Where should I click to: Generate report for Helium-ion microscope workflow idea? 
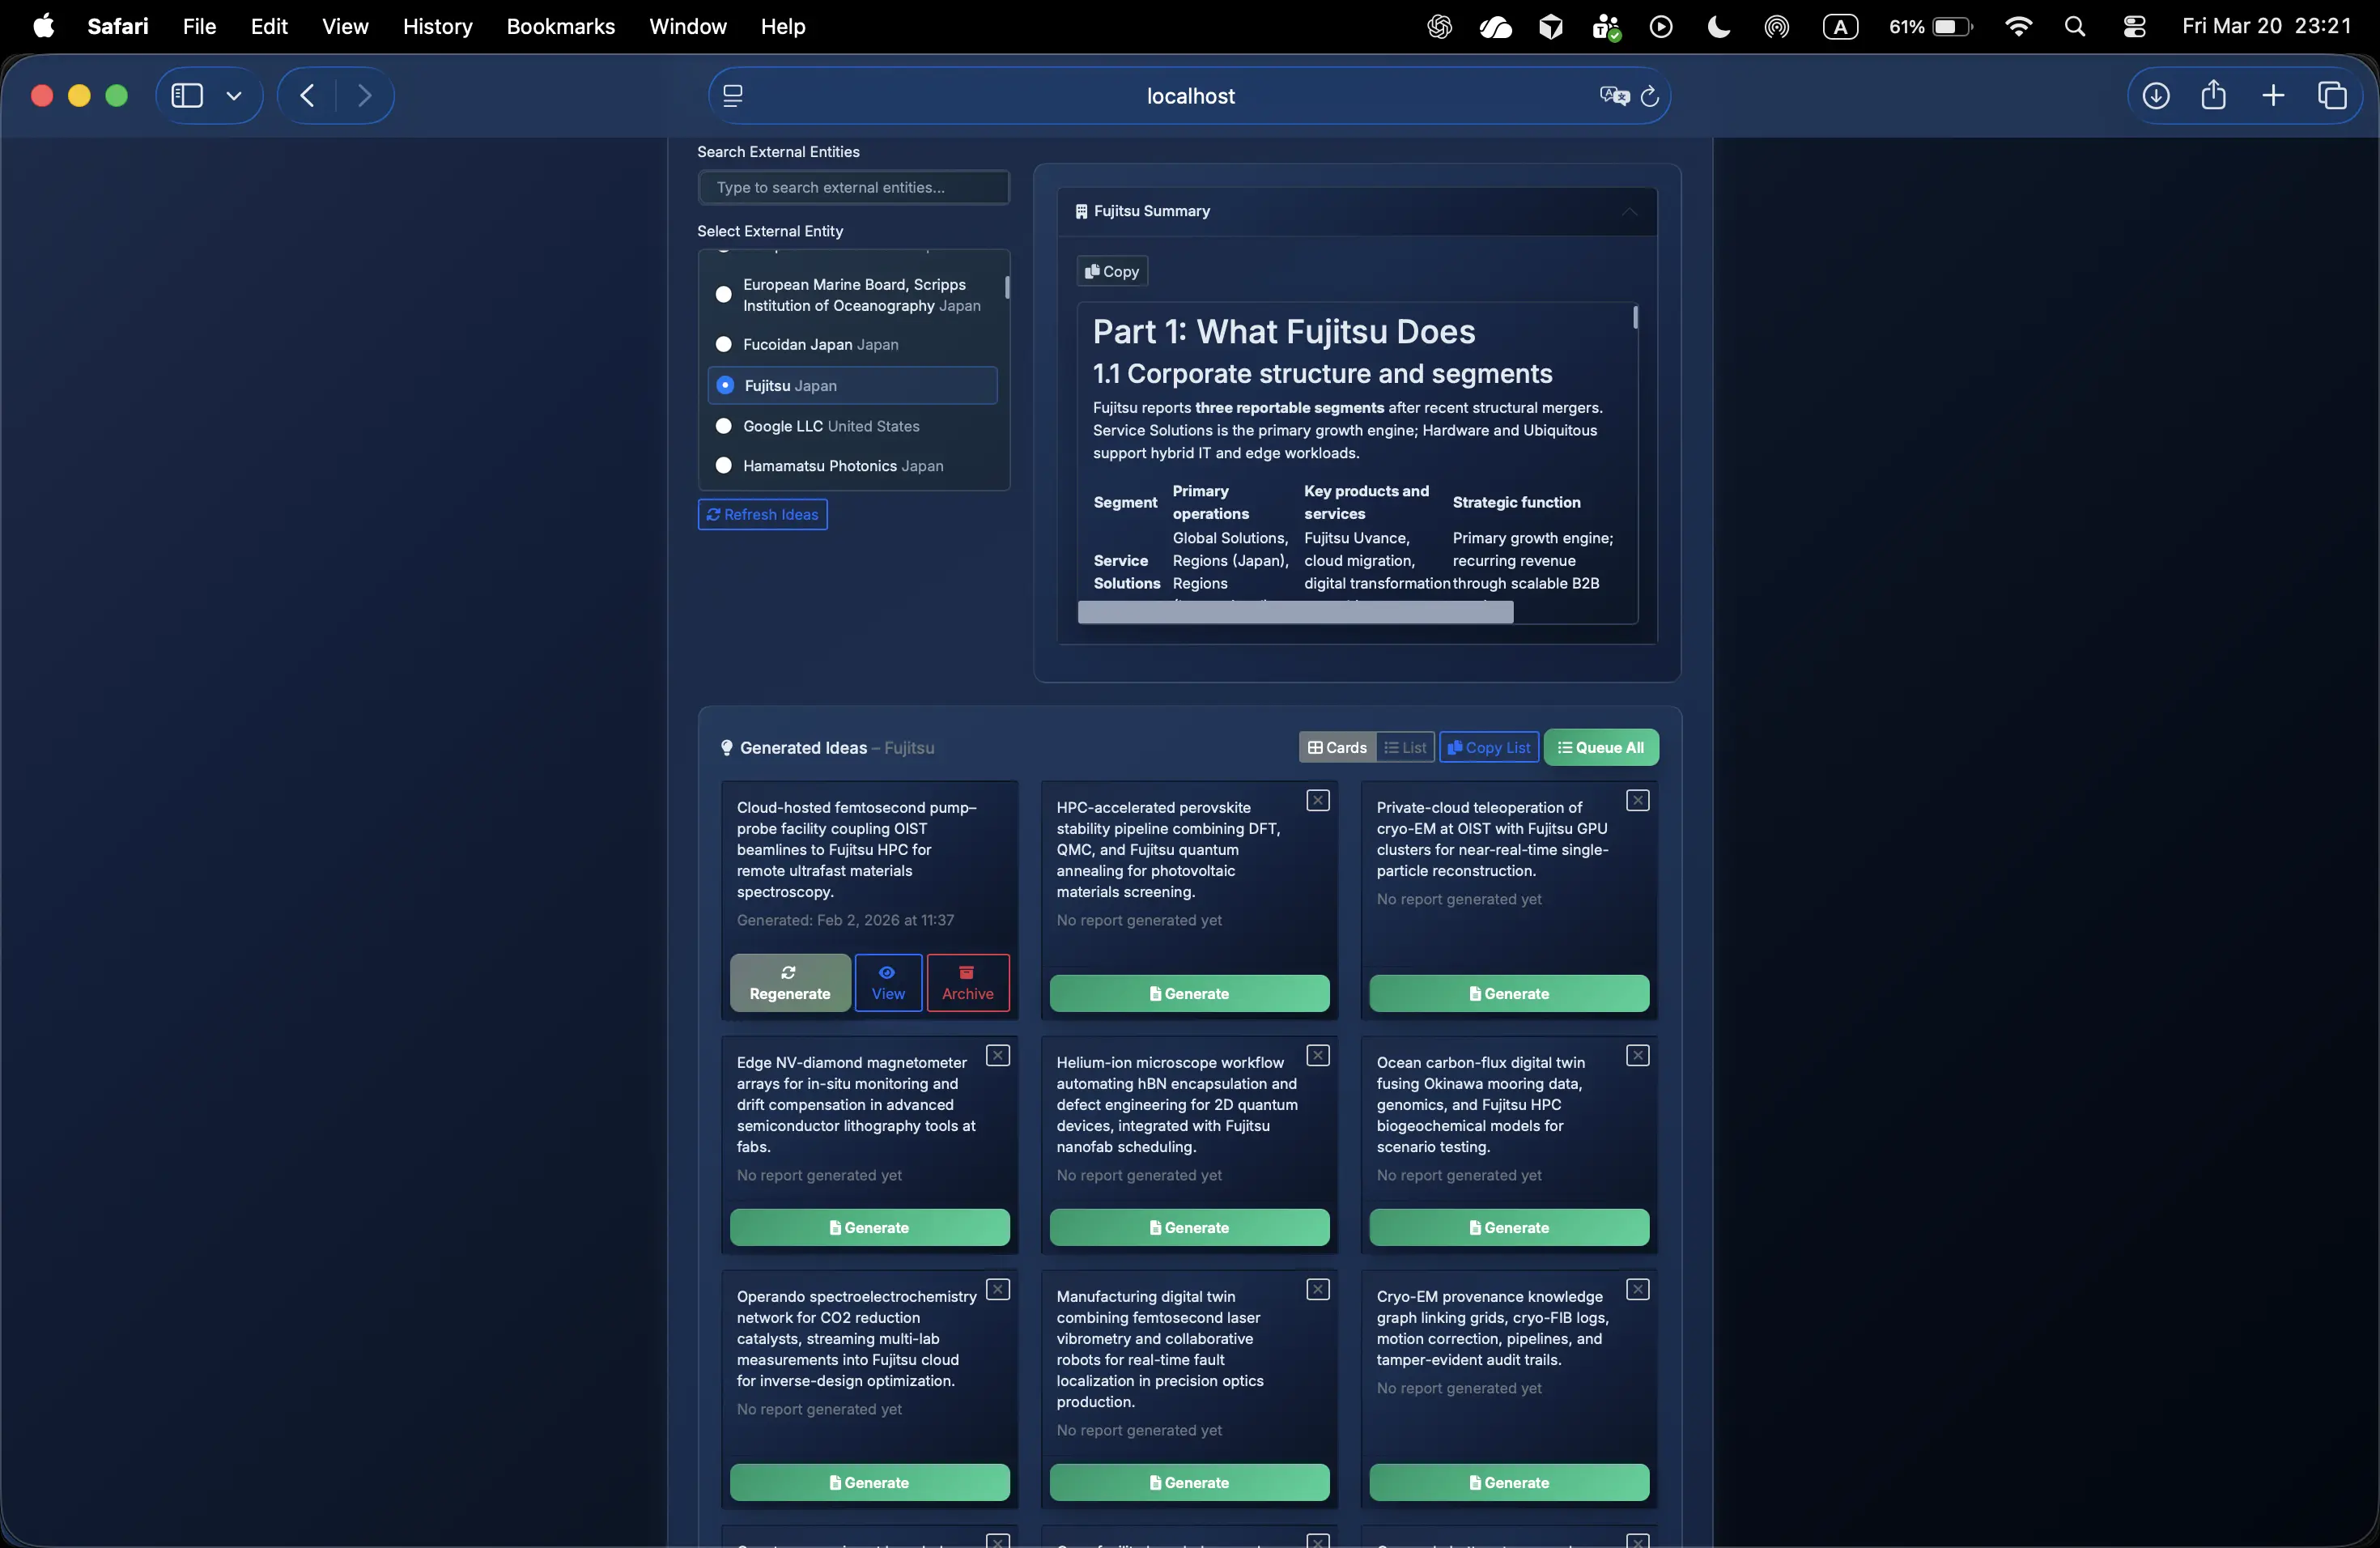[1189, 1227]
